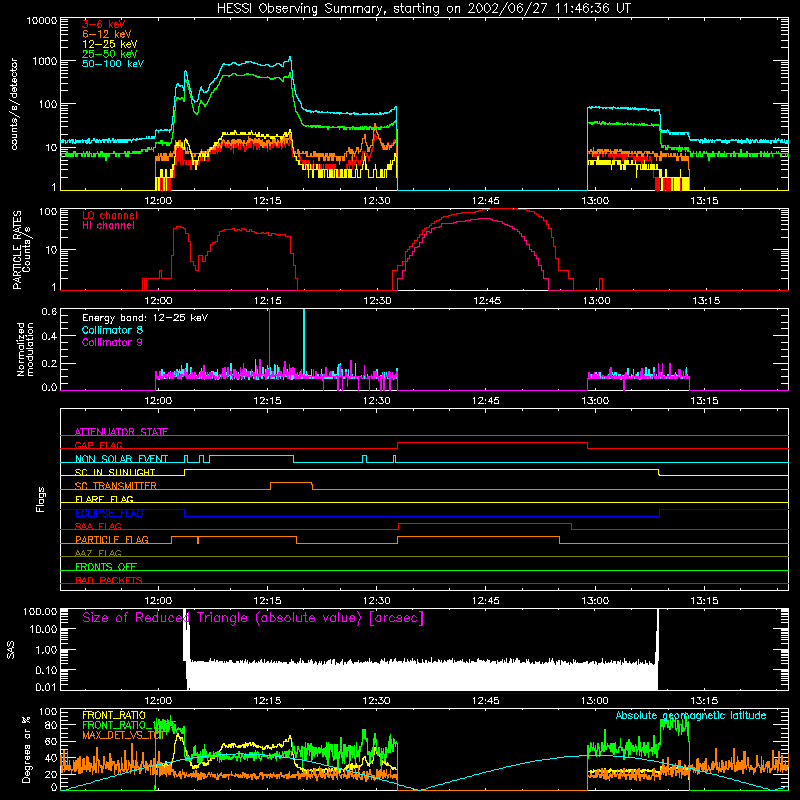Select the Collimator 8 legend label
The width and height of the screenshot is (800, 800).
point(112,330)
